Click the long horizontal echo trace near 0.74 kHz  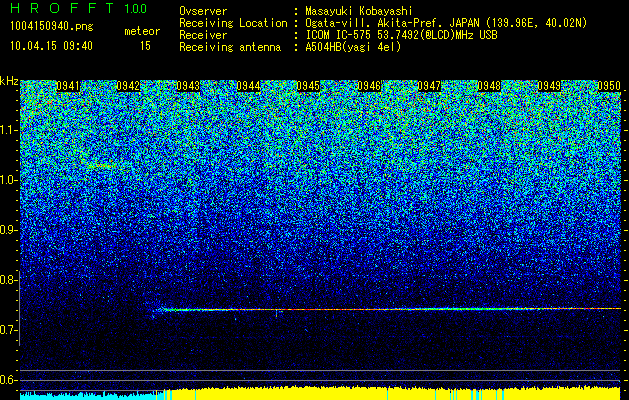pyautogui.click(x=389, y=309)
